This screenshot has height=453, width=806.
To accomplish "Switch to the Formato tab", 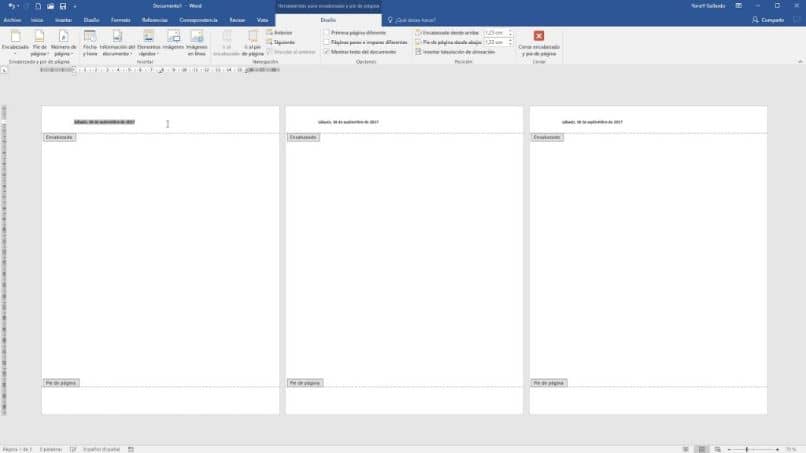I will click(x=121, y=20).
